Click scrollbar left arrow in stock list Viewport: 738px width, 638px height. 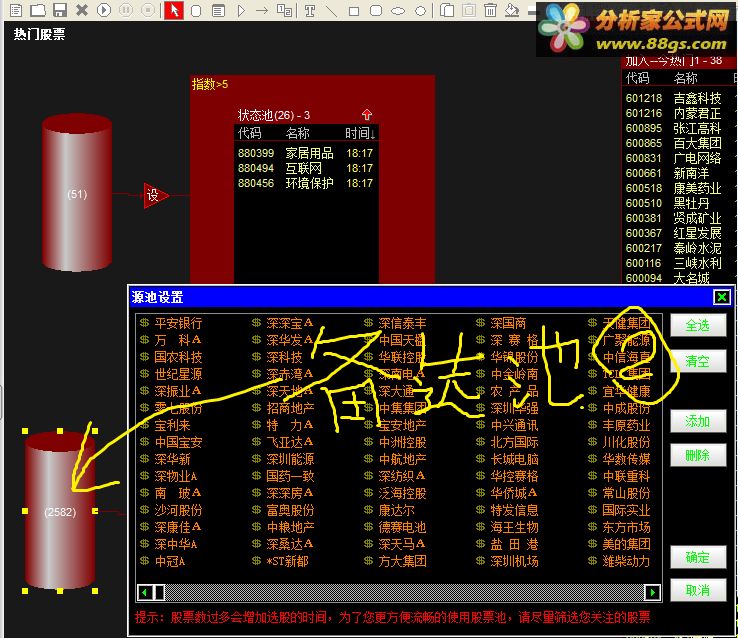click(x=145, y=592)
